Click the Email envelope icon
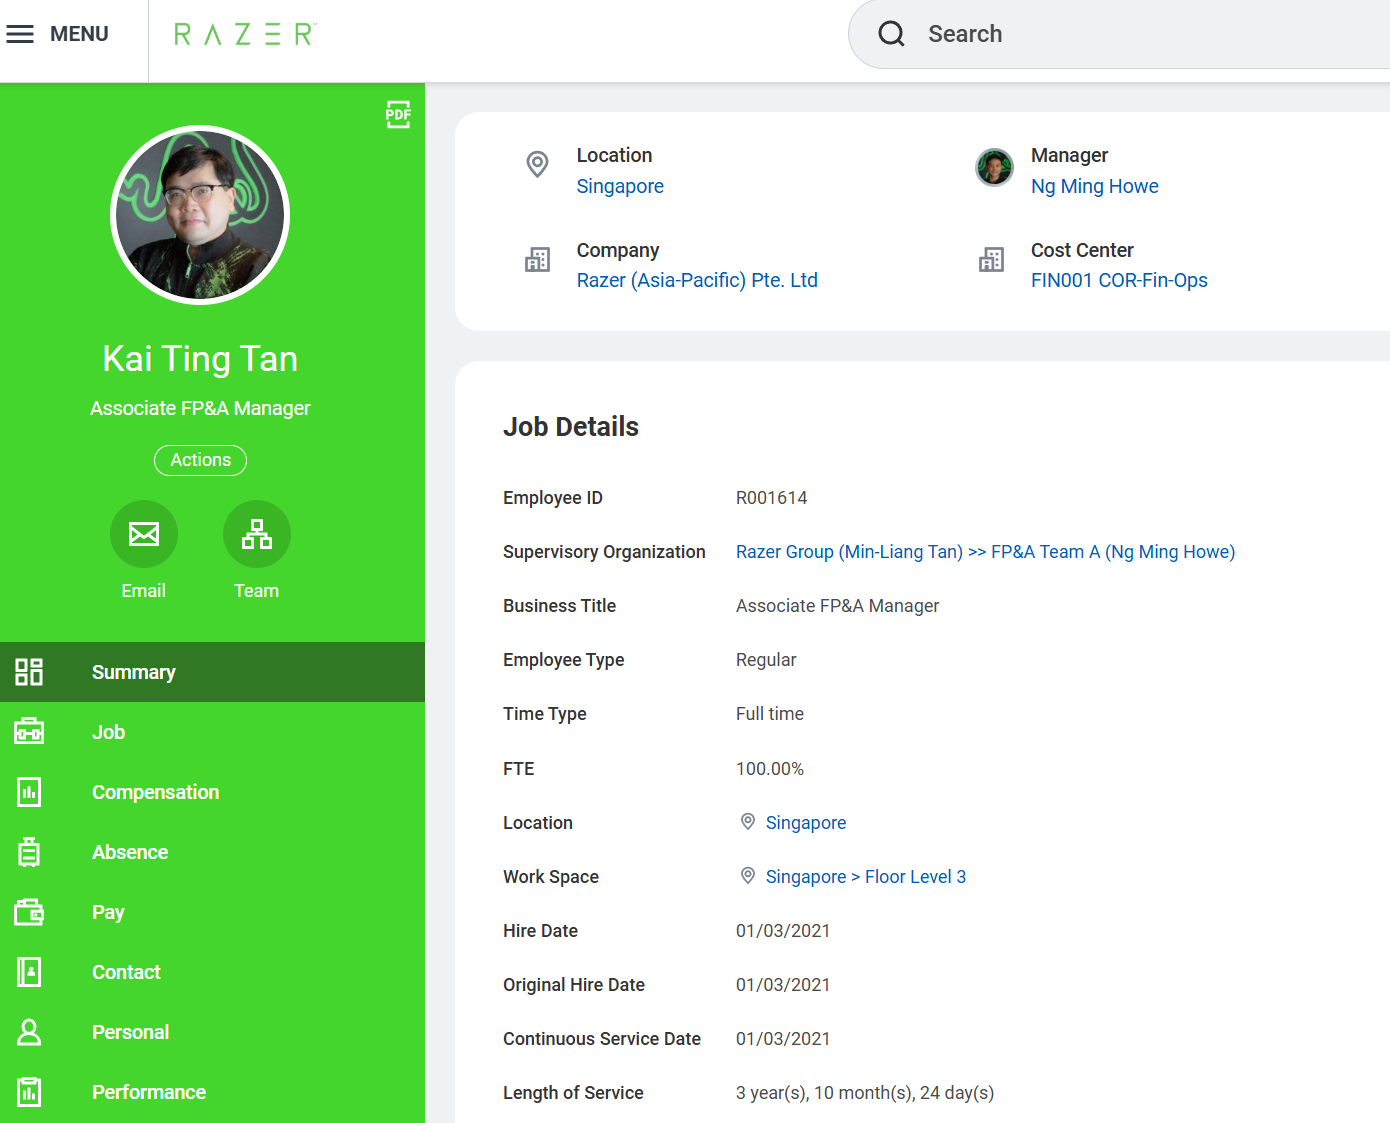Viewport: 1390px width, 1123px height. point(144,534)
